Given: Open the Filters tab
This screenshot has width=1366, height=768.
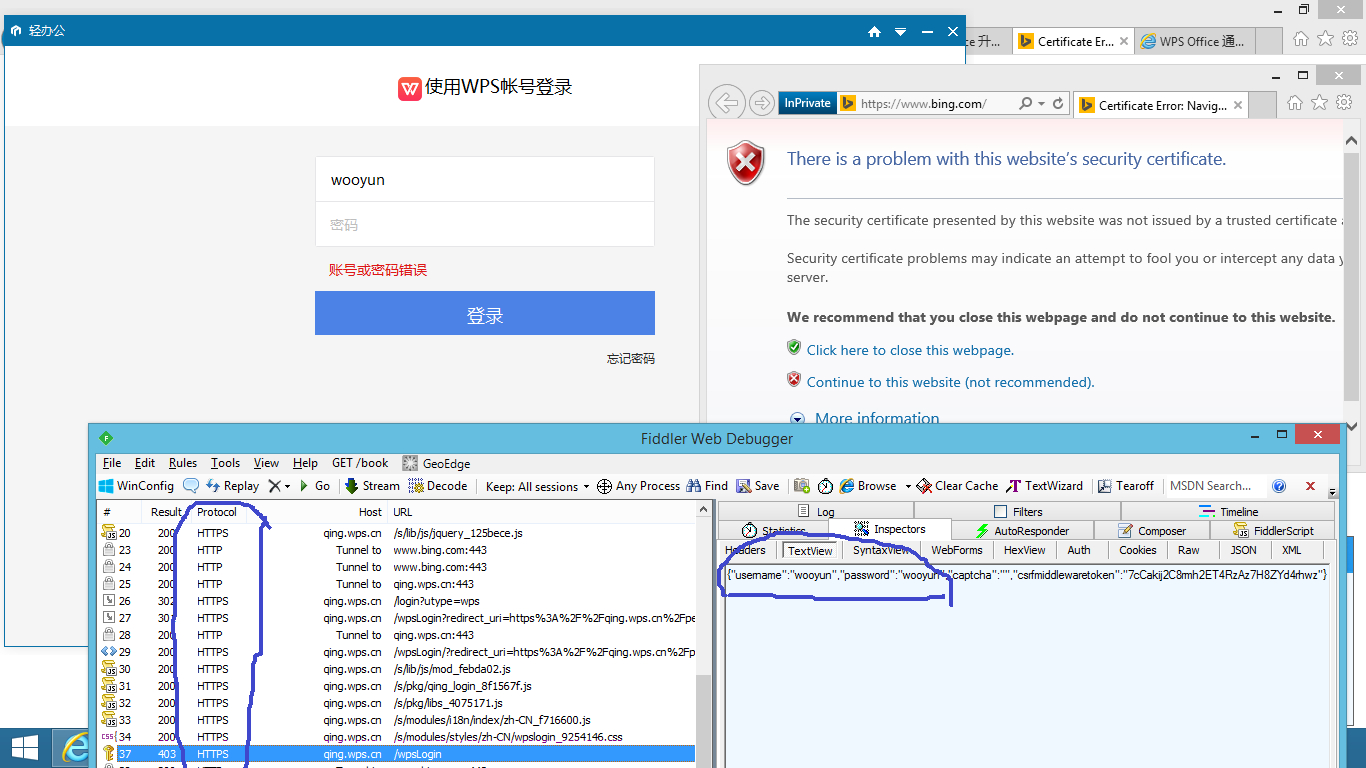Looking at the screenshot, I should click(x=1018, y=512).
